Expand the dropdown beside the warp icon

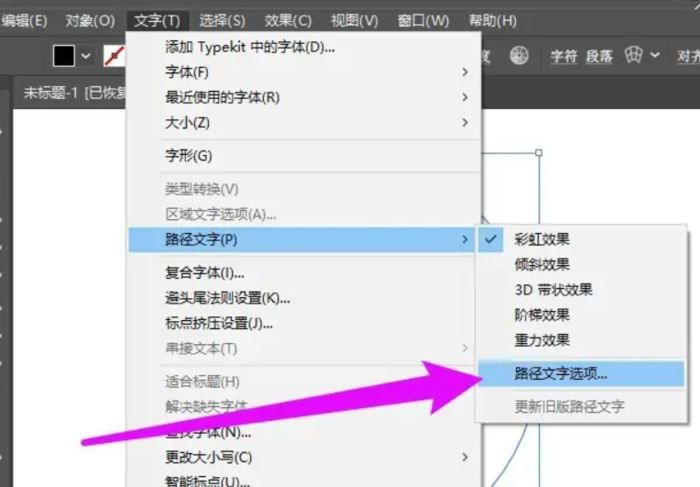654,55
